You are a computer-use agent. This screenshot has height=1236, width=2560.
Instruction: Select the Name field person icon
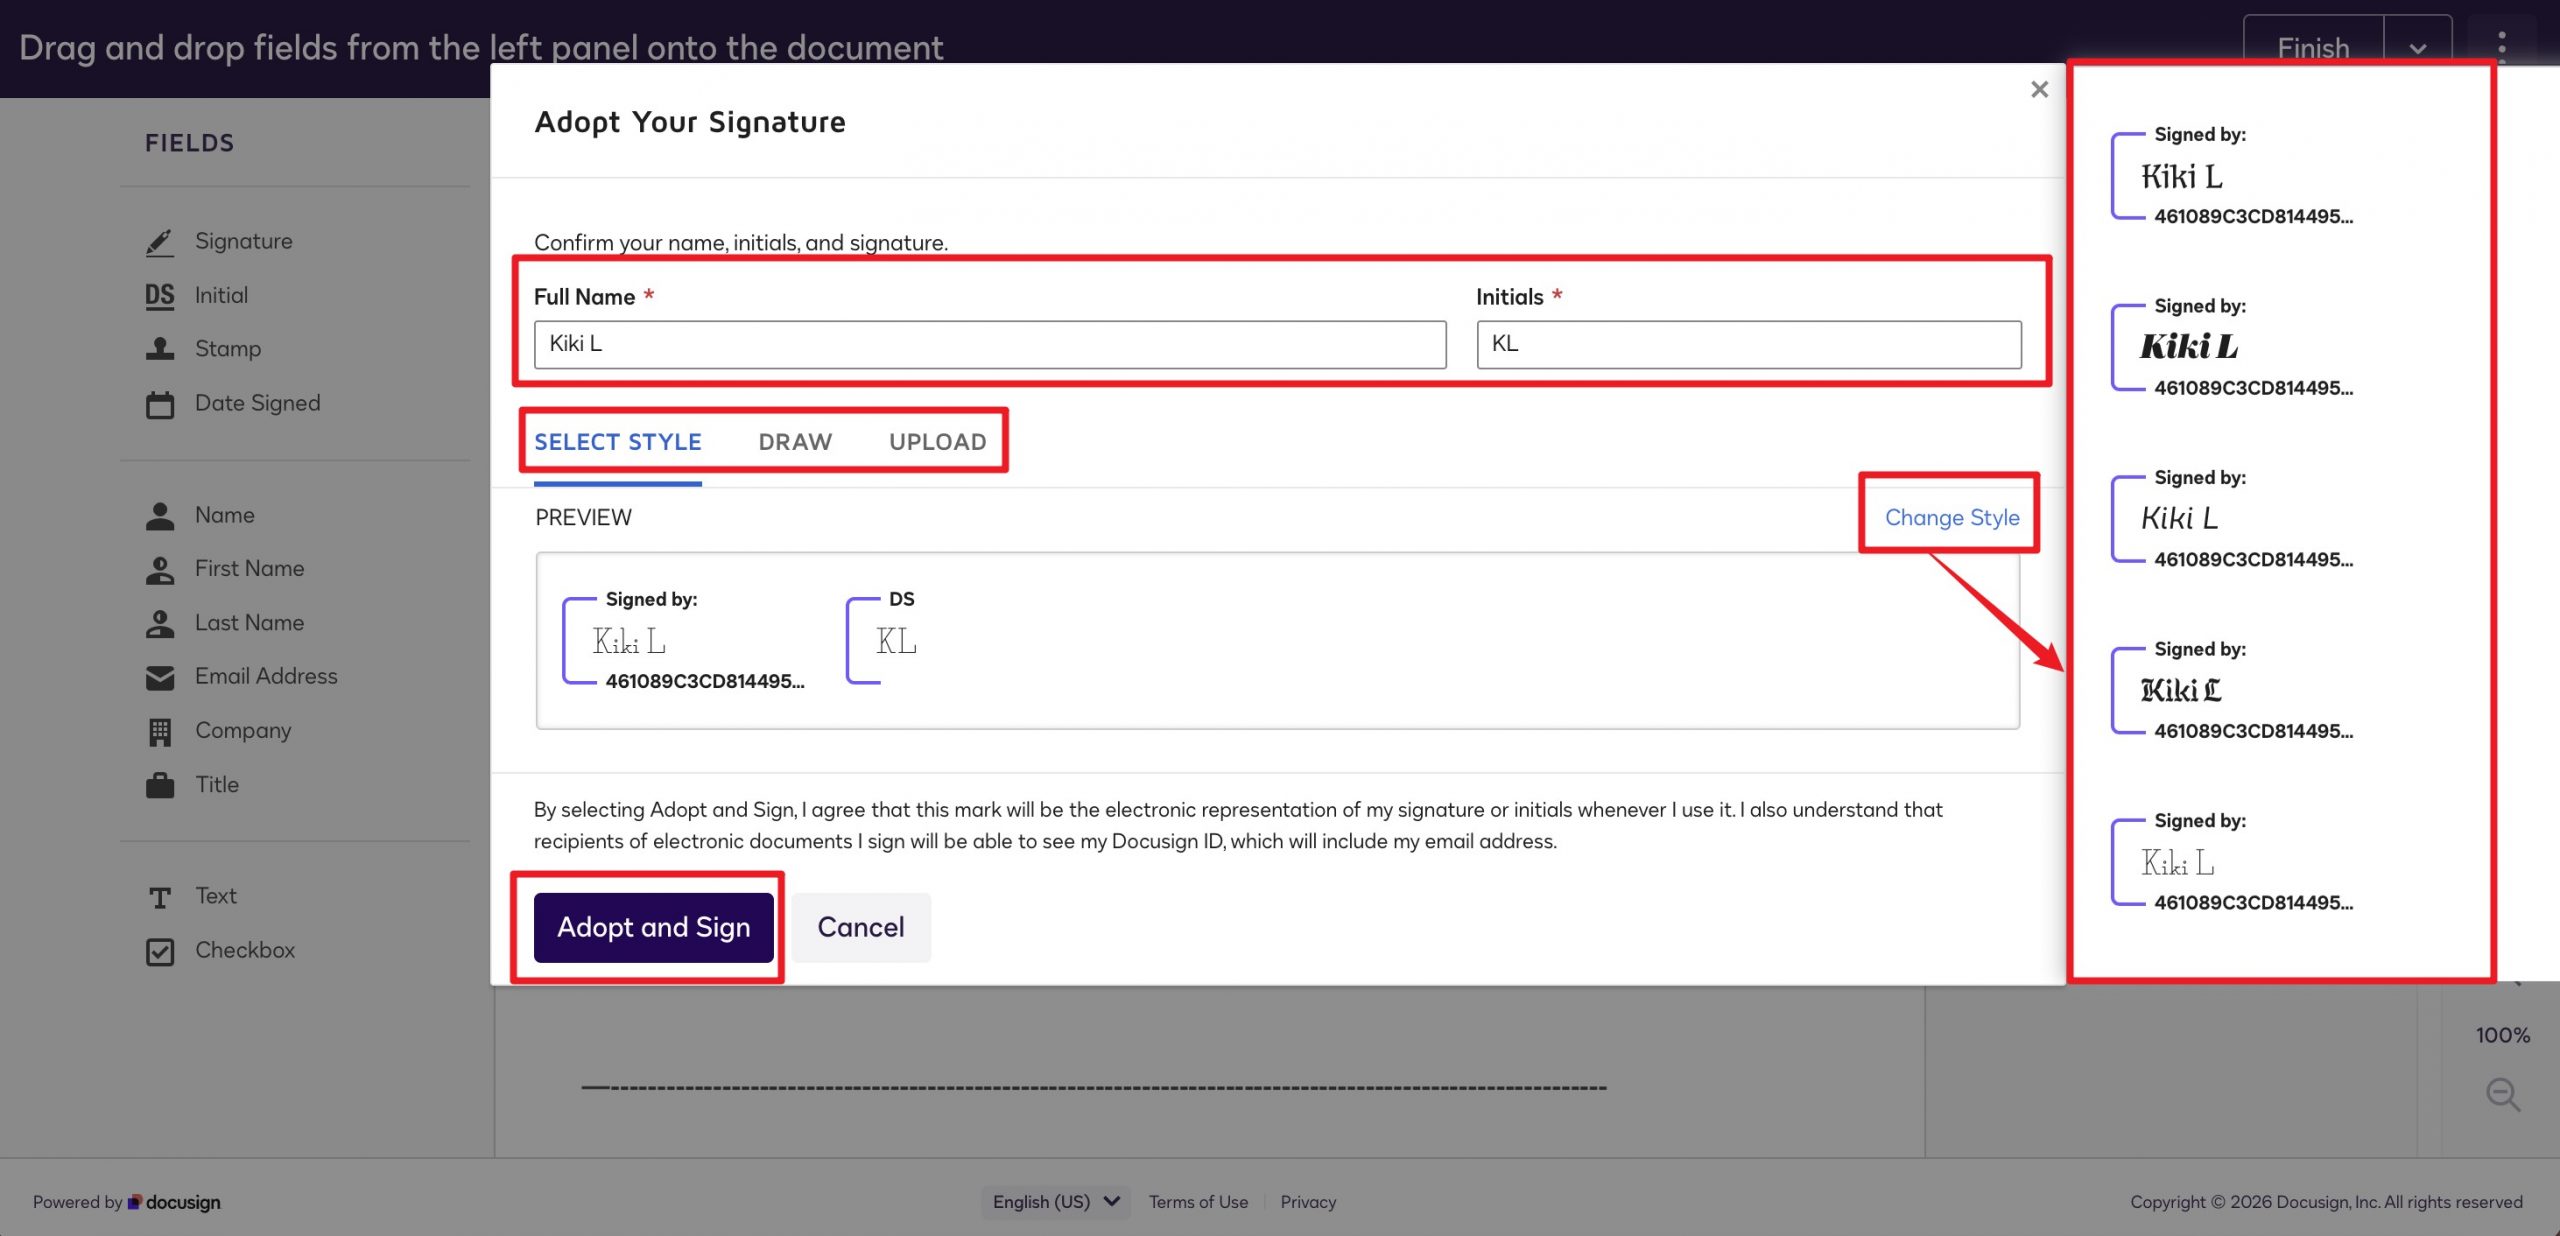[x=160, y=516]
